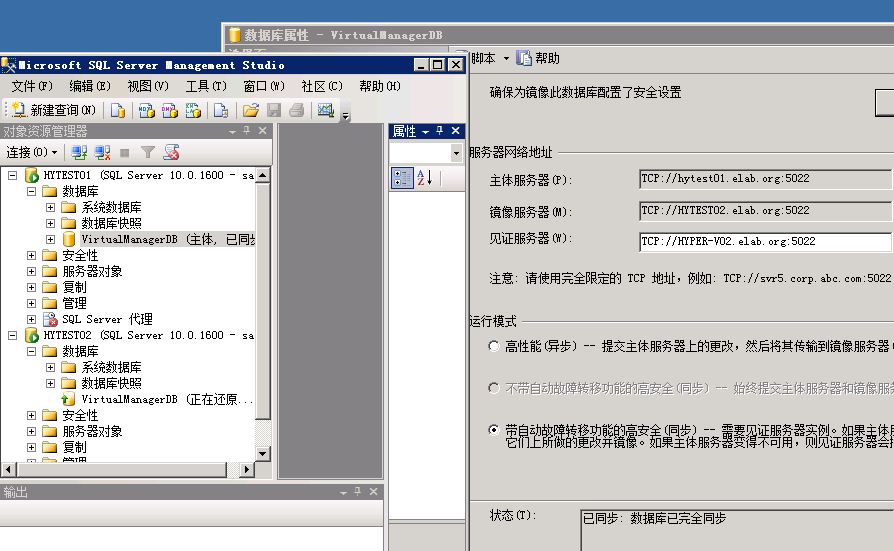
Task: Click the last Object Explorer toolbar icon (script with red X)
Action: click(x=171, y=152)
